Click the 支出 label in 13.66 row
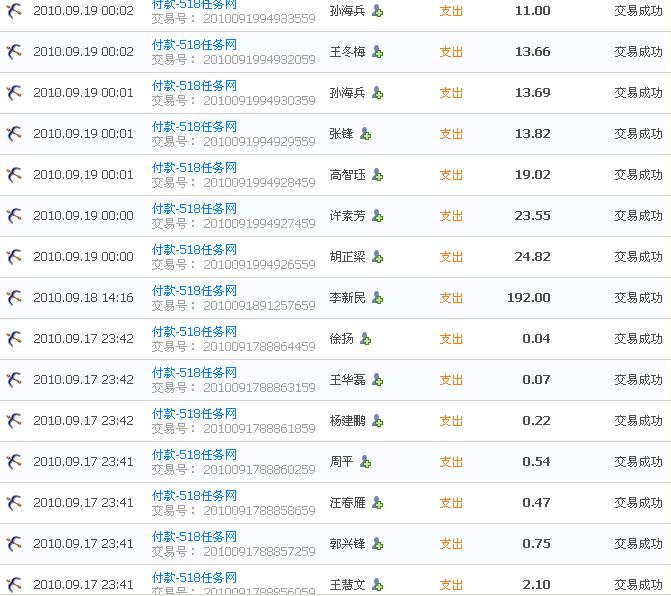Image resolution: width=671 pixels, height=596 pixels. pos(451,52)
